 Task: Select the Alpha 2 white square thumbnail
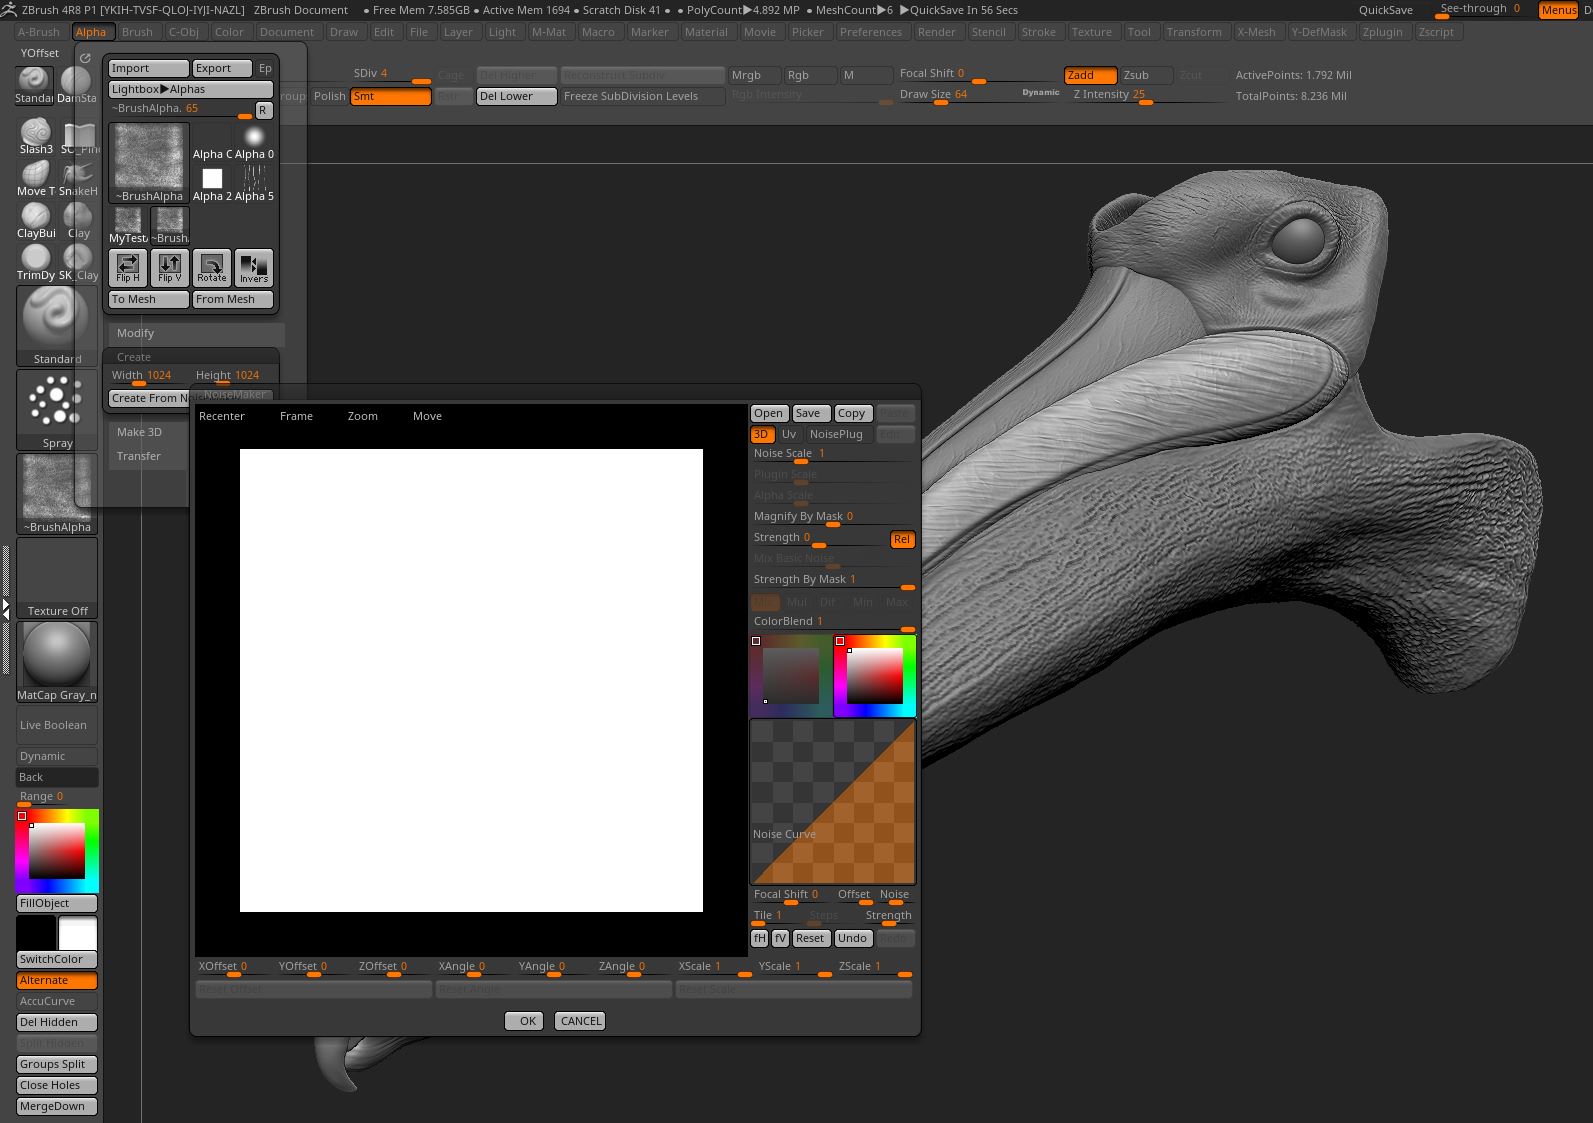coord(212,183)
